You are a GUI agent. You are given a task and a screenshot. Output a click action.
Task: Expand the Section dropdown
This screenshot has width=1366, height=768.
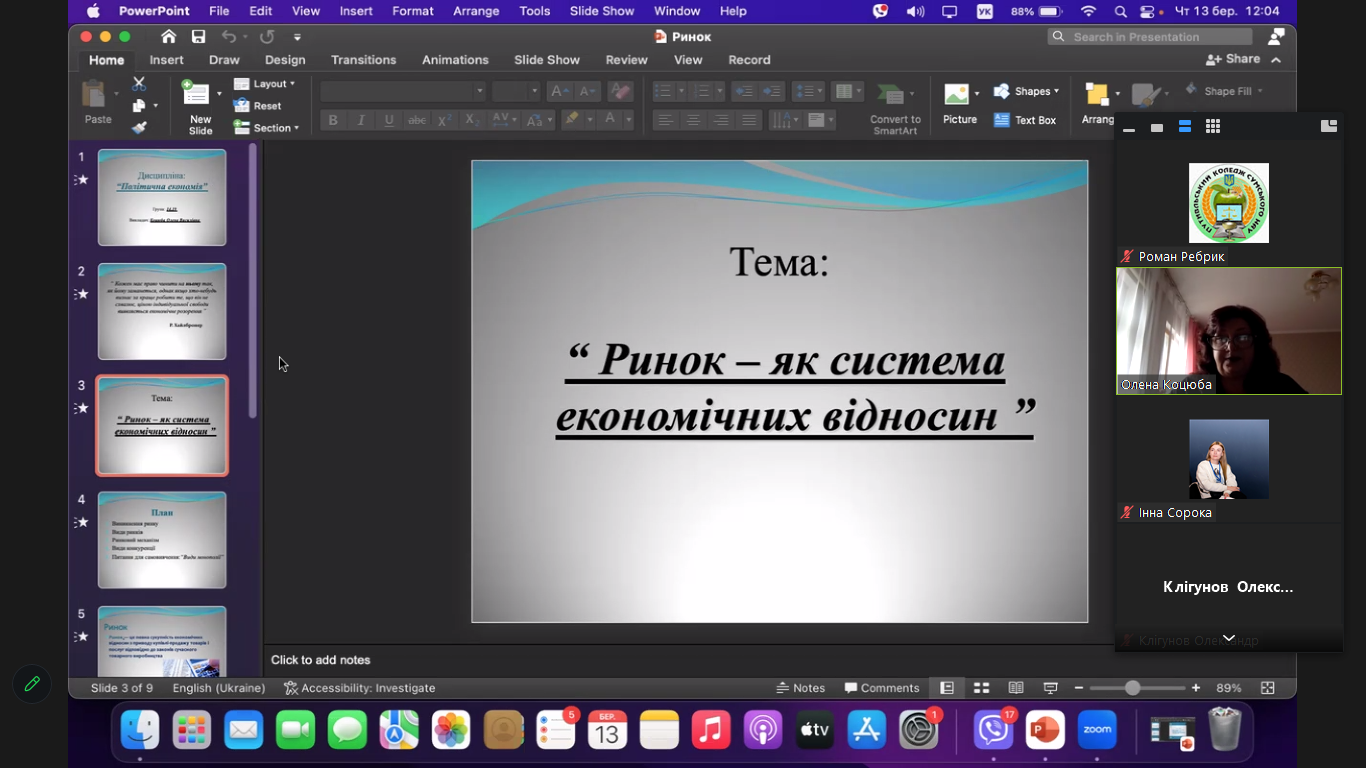[267, 128]
